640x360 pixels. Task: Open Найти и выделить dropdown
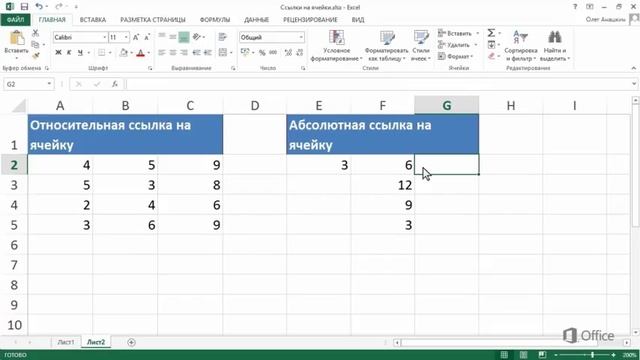[555, 46]
